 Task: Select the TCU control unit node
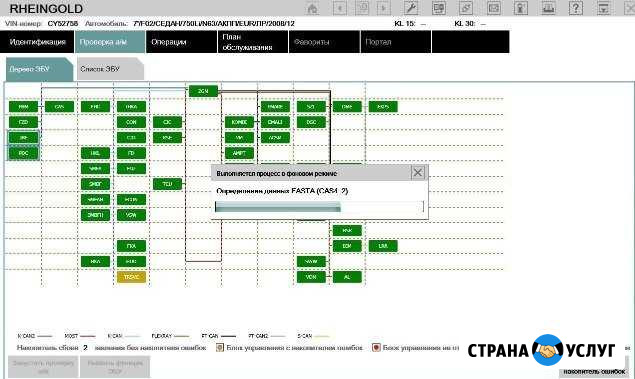pos(167,184)
